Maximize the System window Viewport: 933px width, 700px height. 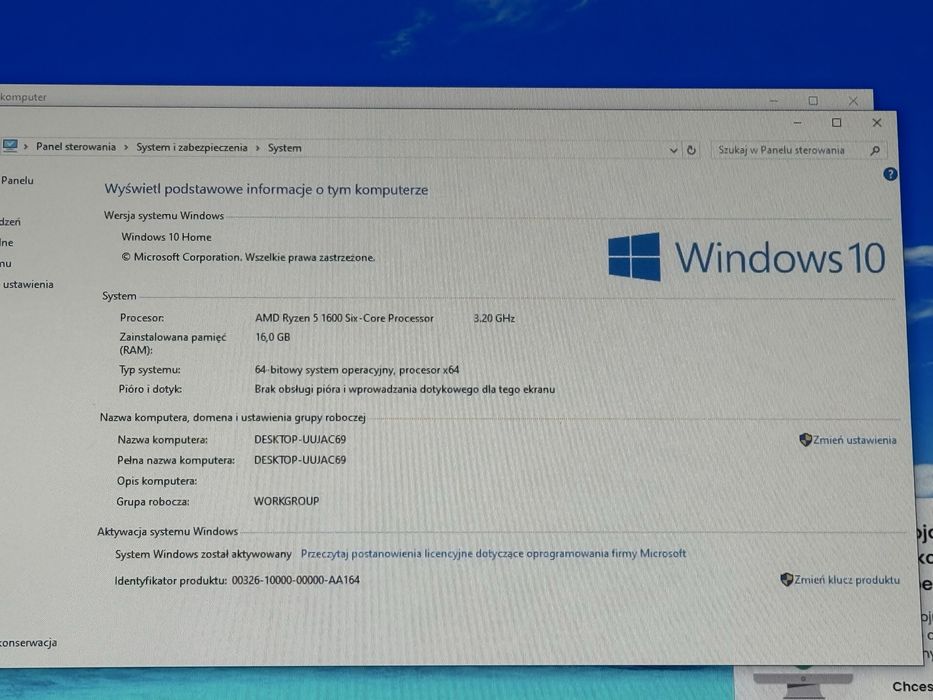837,123
